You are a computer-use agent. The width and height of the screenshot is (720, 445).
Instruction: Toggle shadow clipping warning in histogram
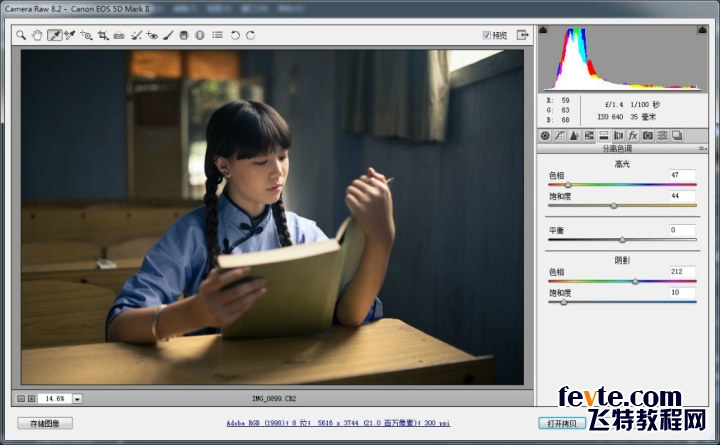(543, 30)
